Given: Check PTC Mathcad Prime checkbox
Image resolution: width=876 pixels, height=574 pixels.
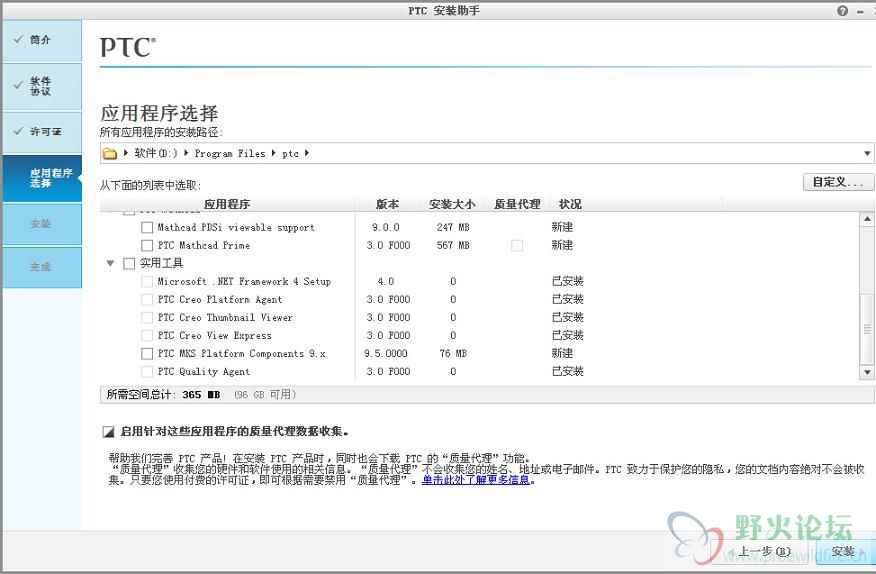Looking at the screenshot, I should [x=147, y=245].
